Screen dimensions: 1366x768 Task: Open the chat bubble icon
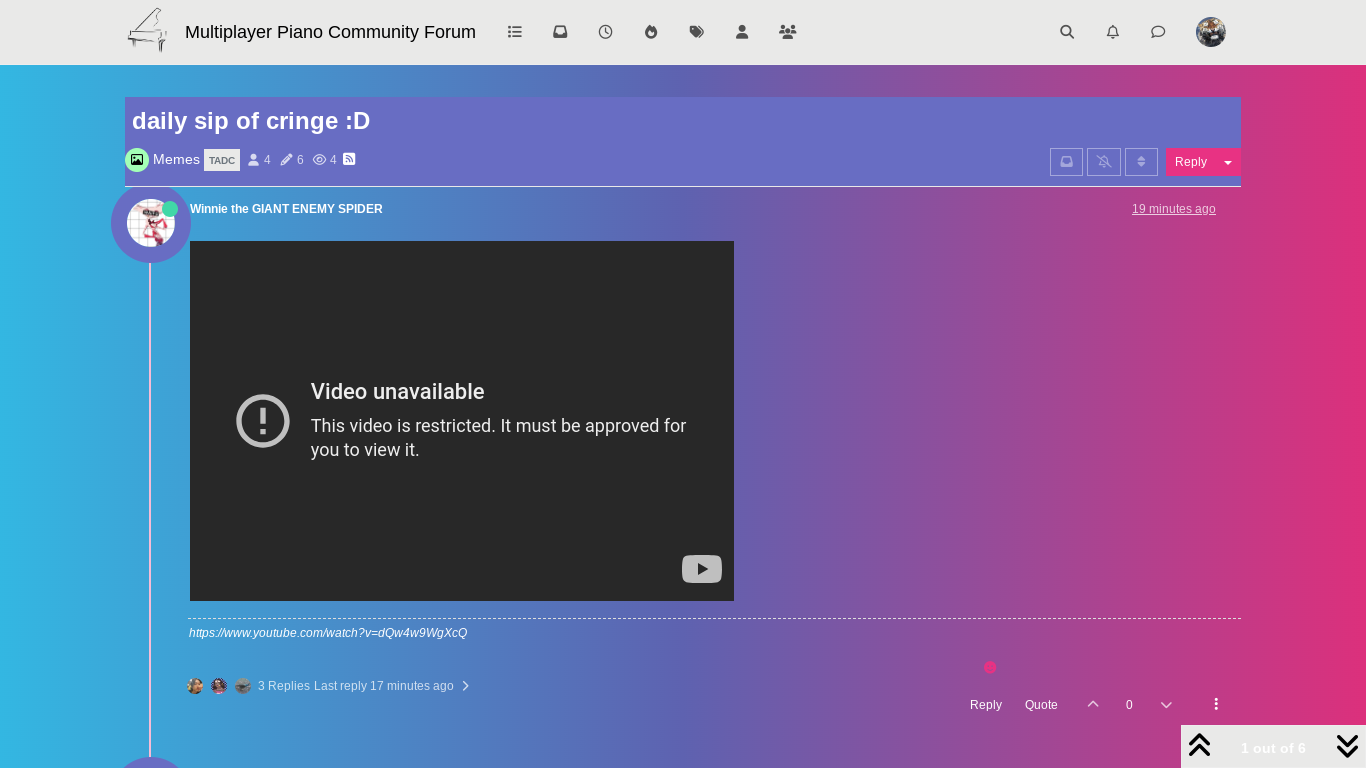1158,32
